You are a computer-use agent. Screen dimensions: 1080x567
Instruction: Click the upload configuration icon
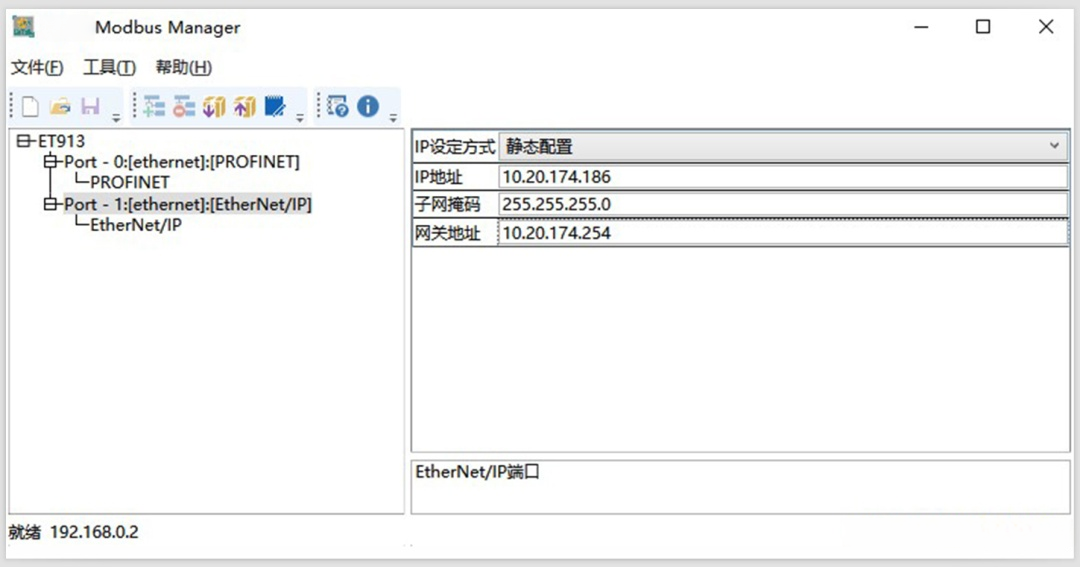pyautogui.click(x=245, y=107)
